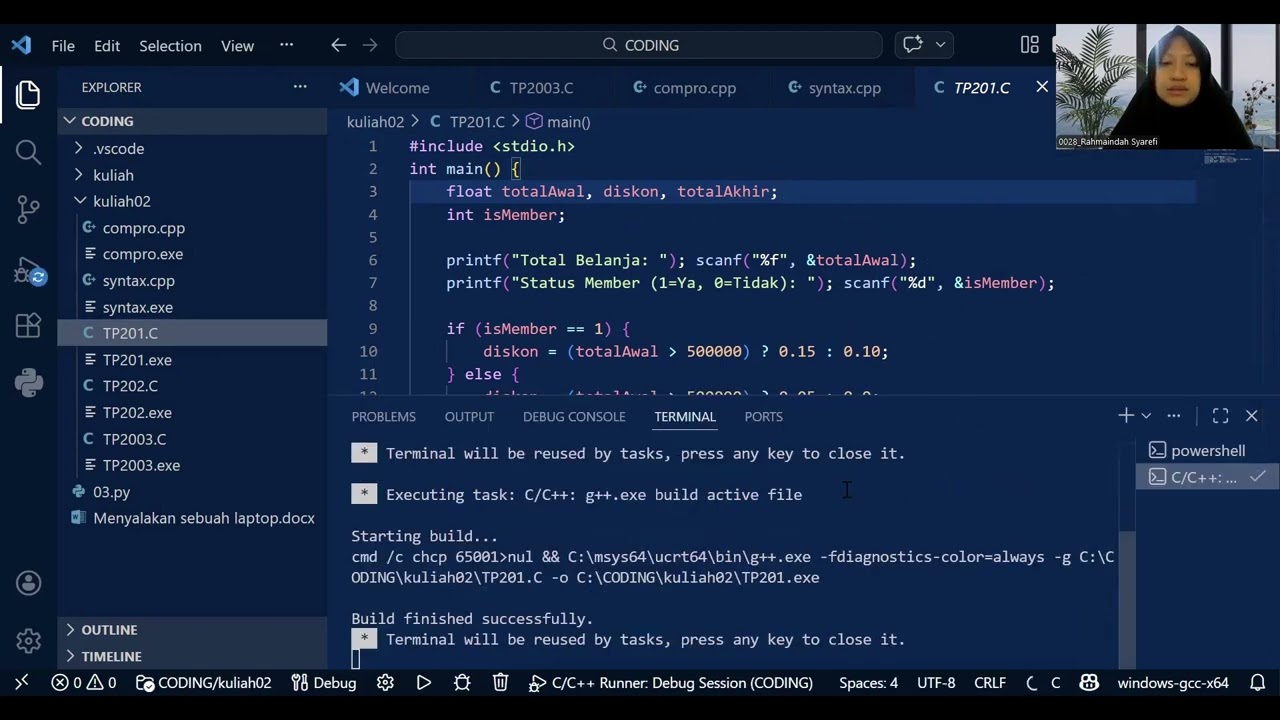Expand the kuliah folder
The height and width of the screenshot is (720, 1280).
[x=192, y=175]
